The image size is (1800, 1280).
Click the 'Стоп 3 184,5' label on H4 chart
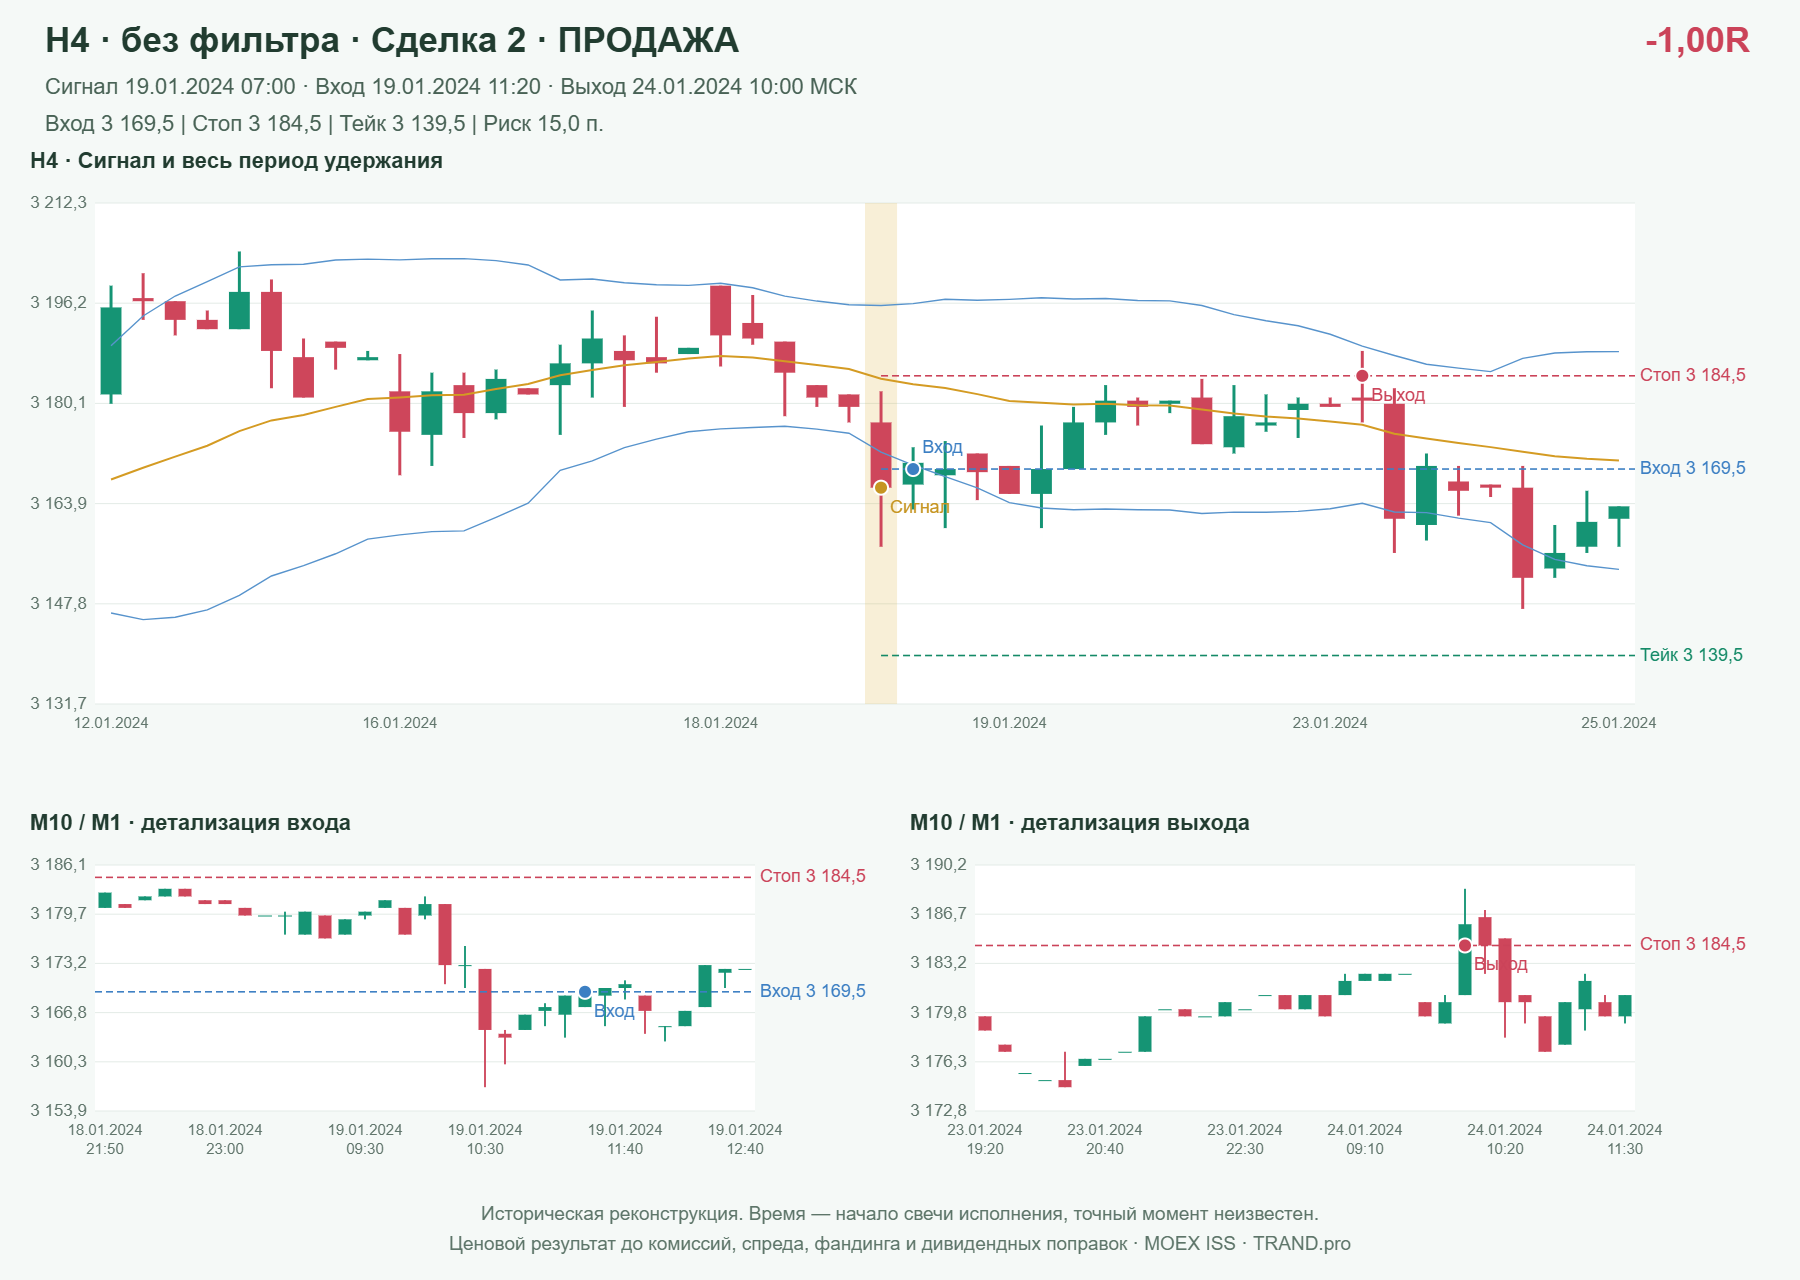click(x=1693, y=375)
